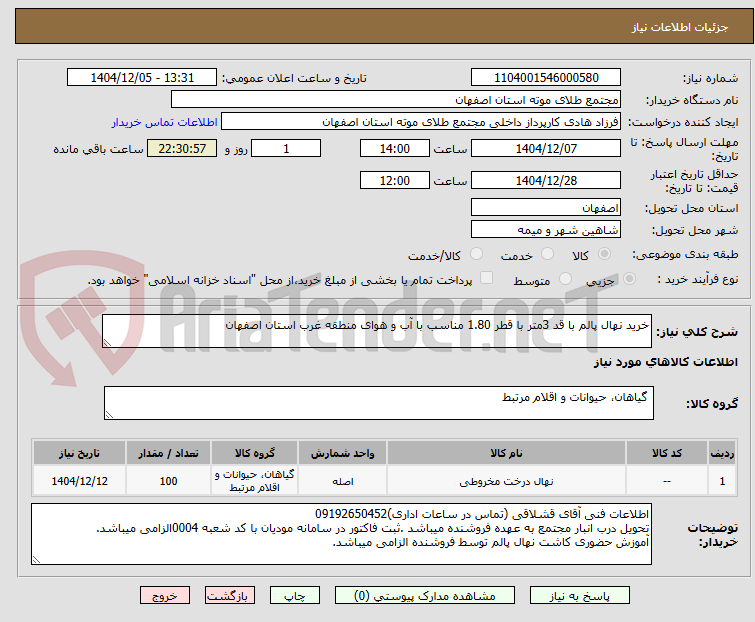Select the کالا radio button
755x622 pixels.
point(604,254)
